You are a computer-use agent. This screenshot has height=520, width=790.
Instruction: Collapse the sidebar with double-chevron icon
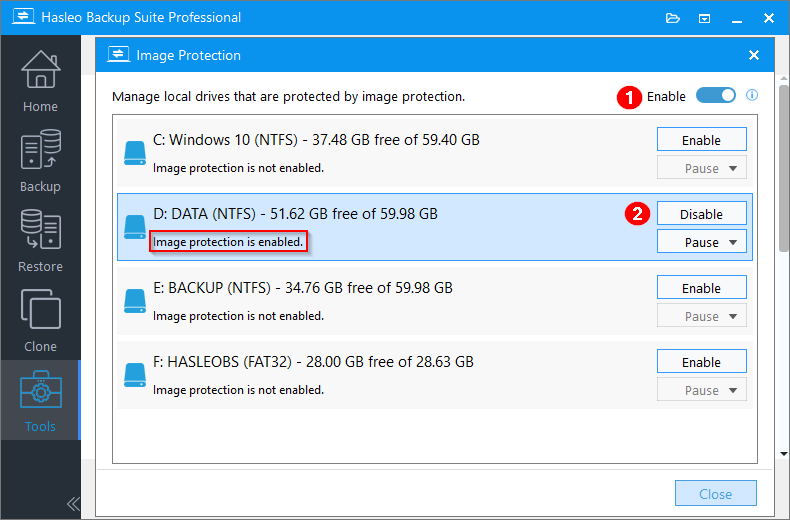point(73,503)
